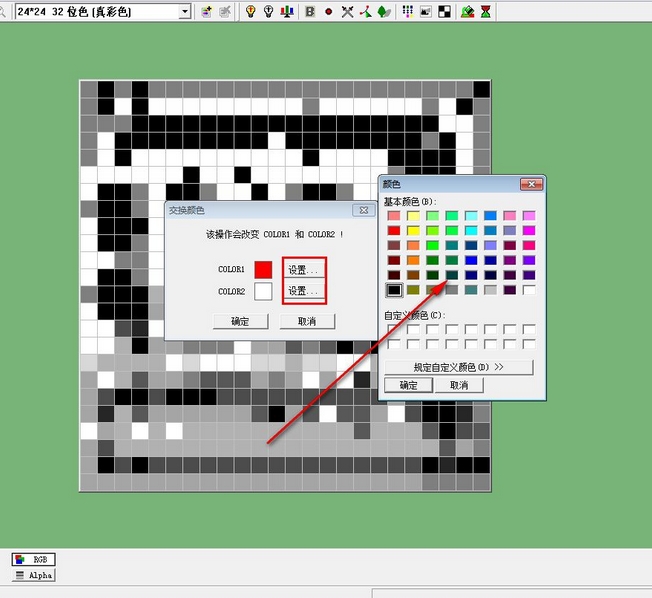This screenshot has width=652, height=598.
Task: Click the green leaf toolbar icon
Action: (384, 12)
